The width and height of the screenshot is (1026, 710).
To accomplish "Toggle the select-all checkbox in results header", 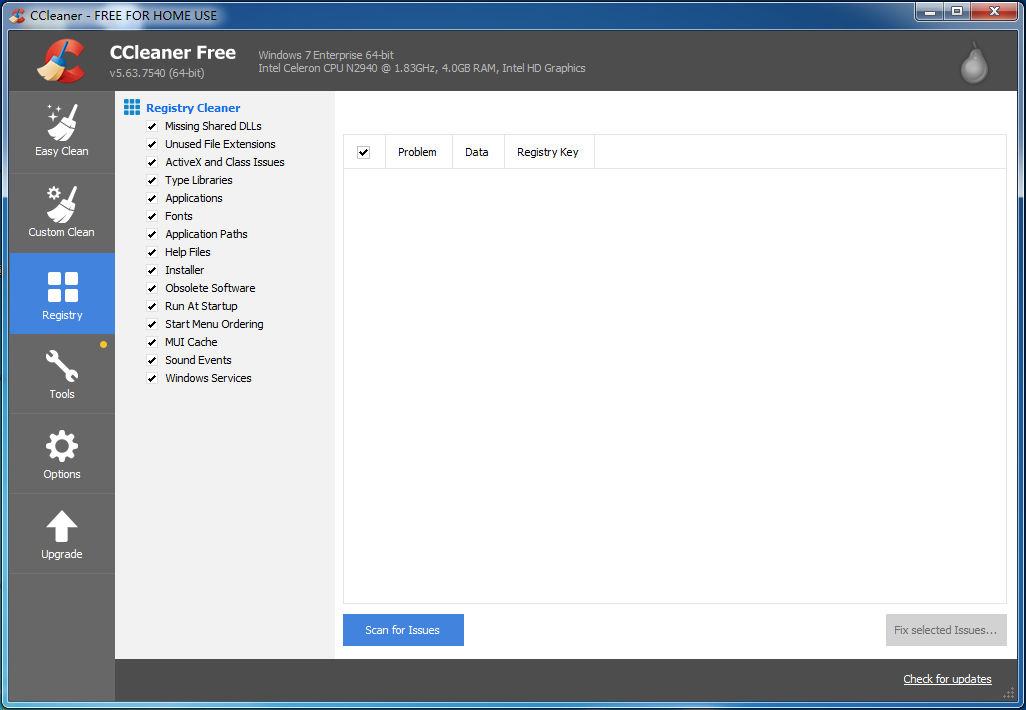I will tap(363, 152).
